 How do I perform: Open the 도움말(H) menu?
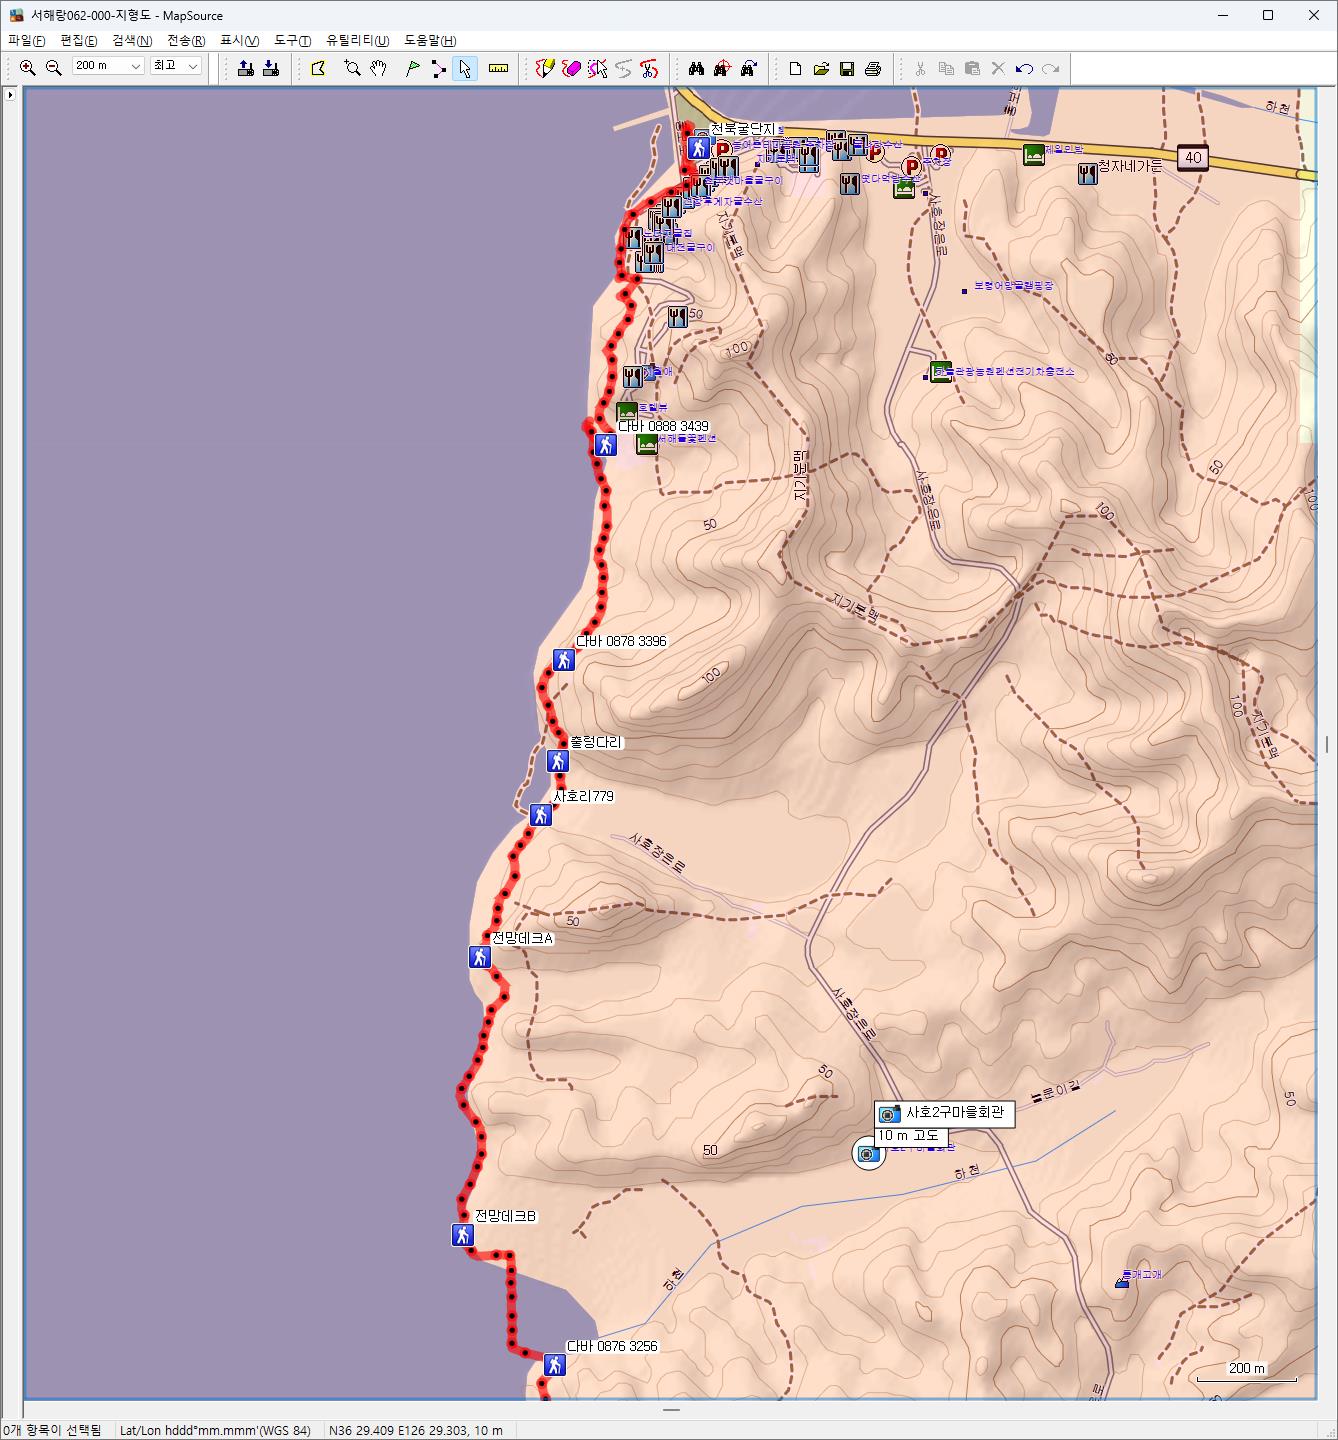(x=430, y=40)
